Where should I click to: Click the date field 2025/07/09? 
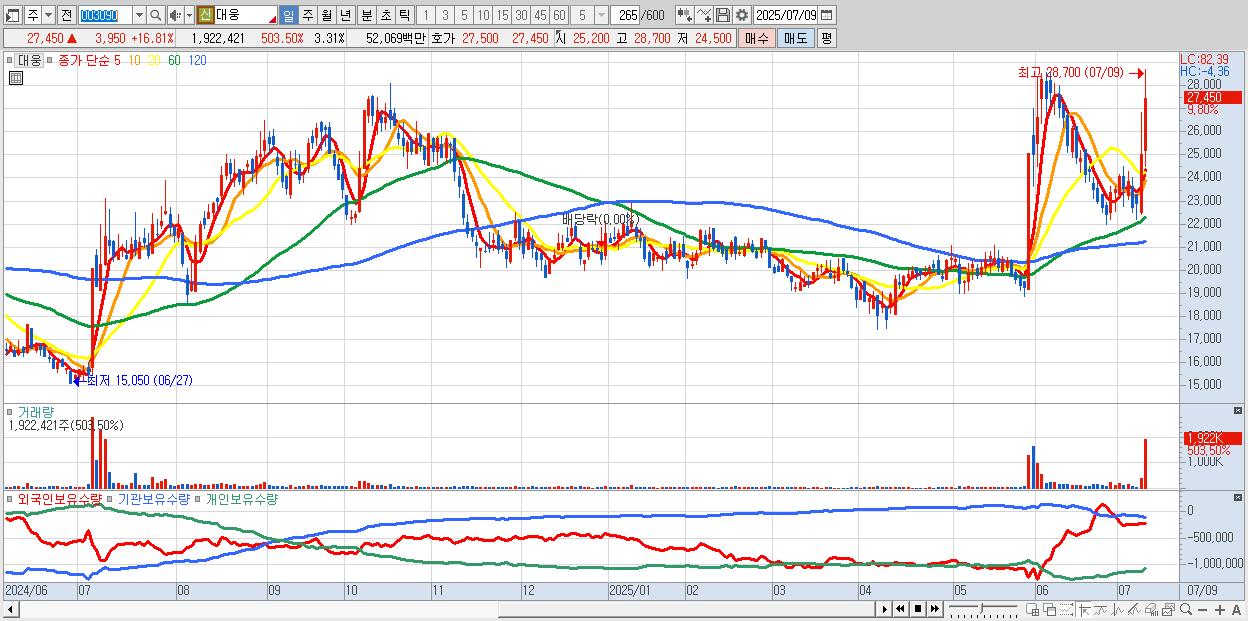point(785,15)
